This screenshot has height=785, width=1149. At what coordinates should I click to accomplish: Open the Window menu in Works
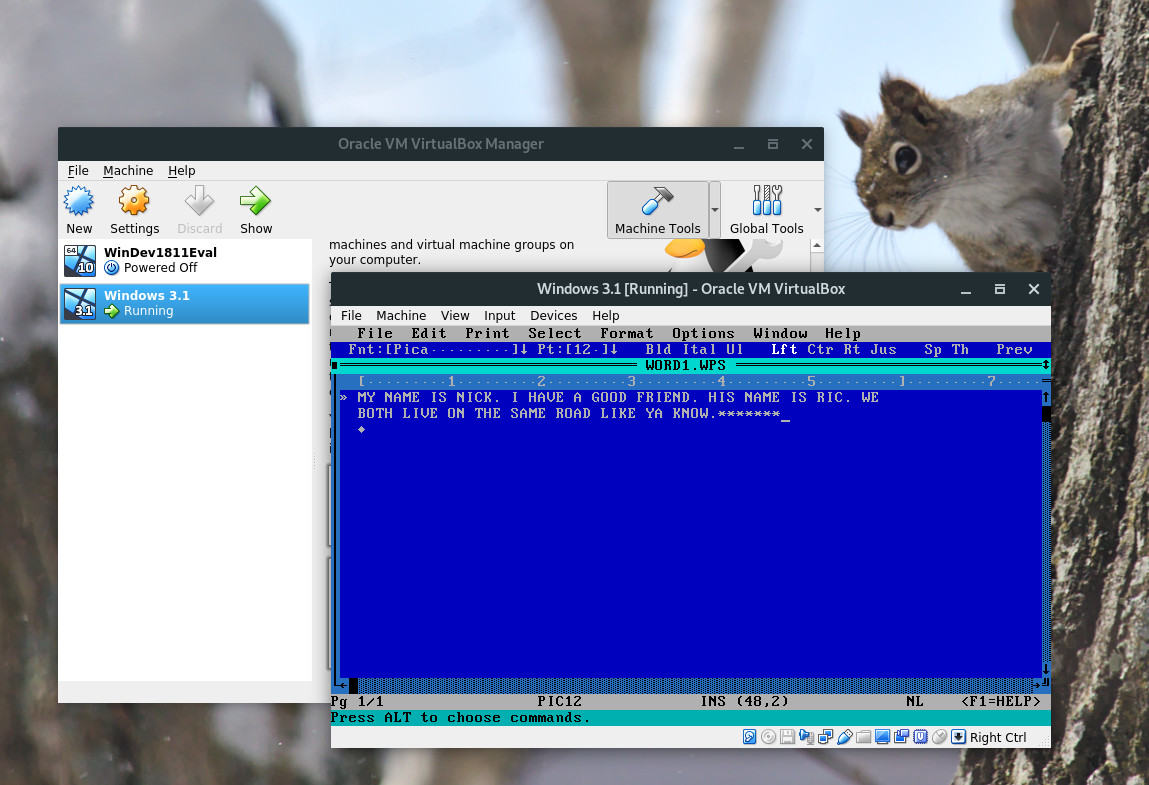[x=780, y=333]
